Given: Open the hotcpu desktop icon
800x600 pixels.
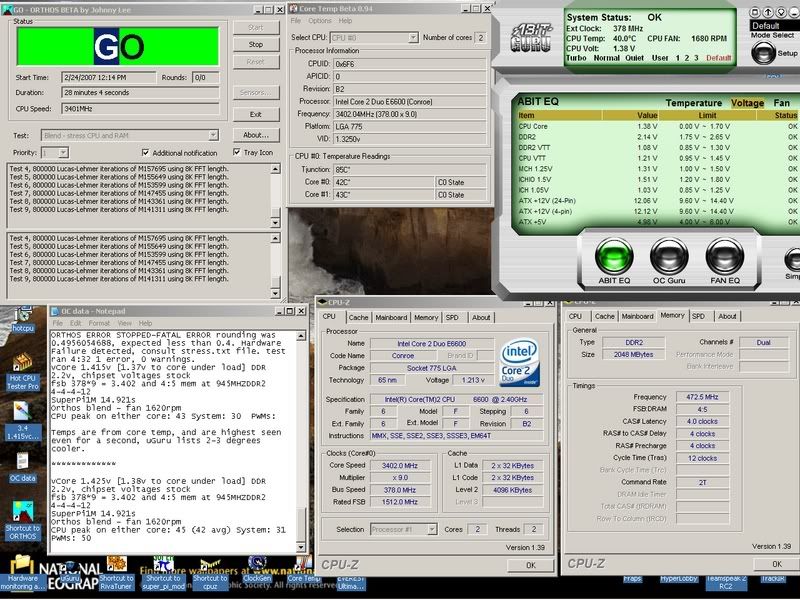Looking at the screenshot, I should 22,320.
